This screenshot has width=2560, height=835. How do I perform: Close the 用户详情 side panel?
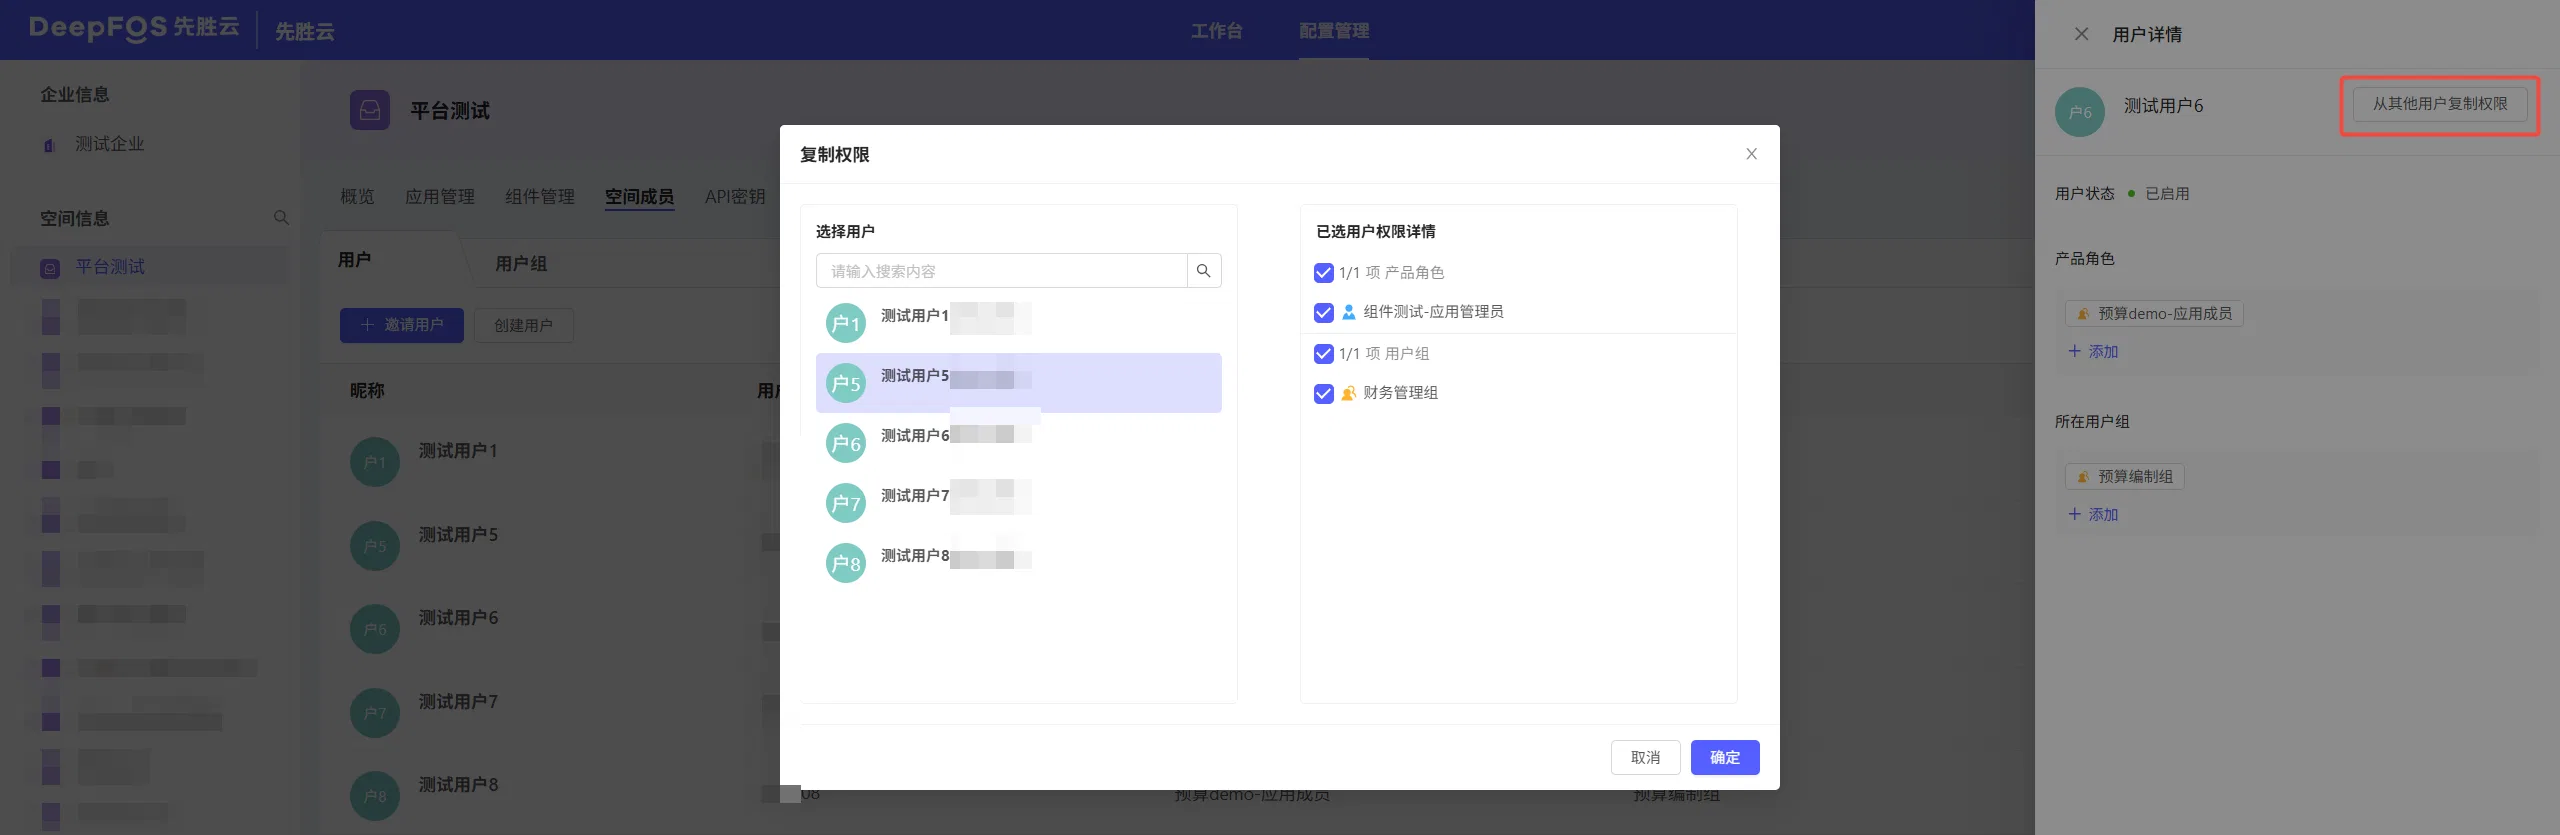click(2081, 34)
